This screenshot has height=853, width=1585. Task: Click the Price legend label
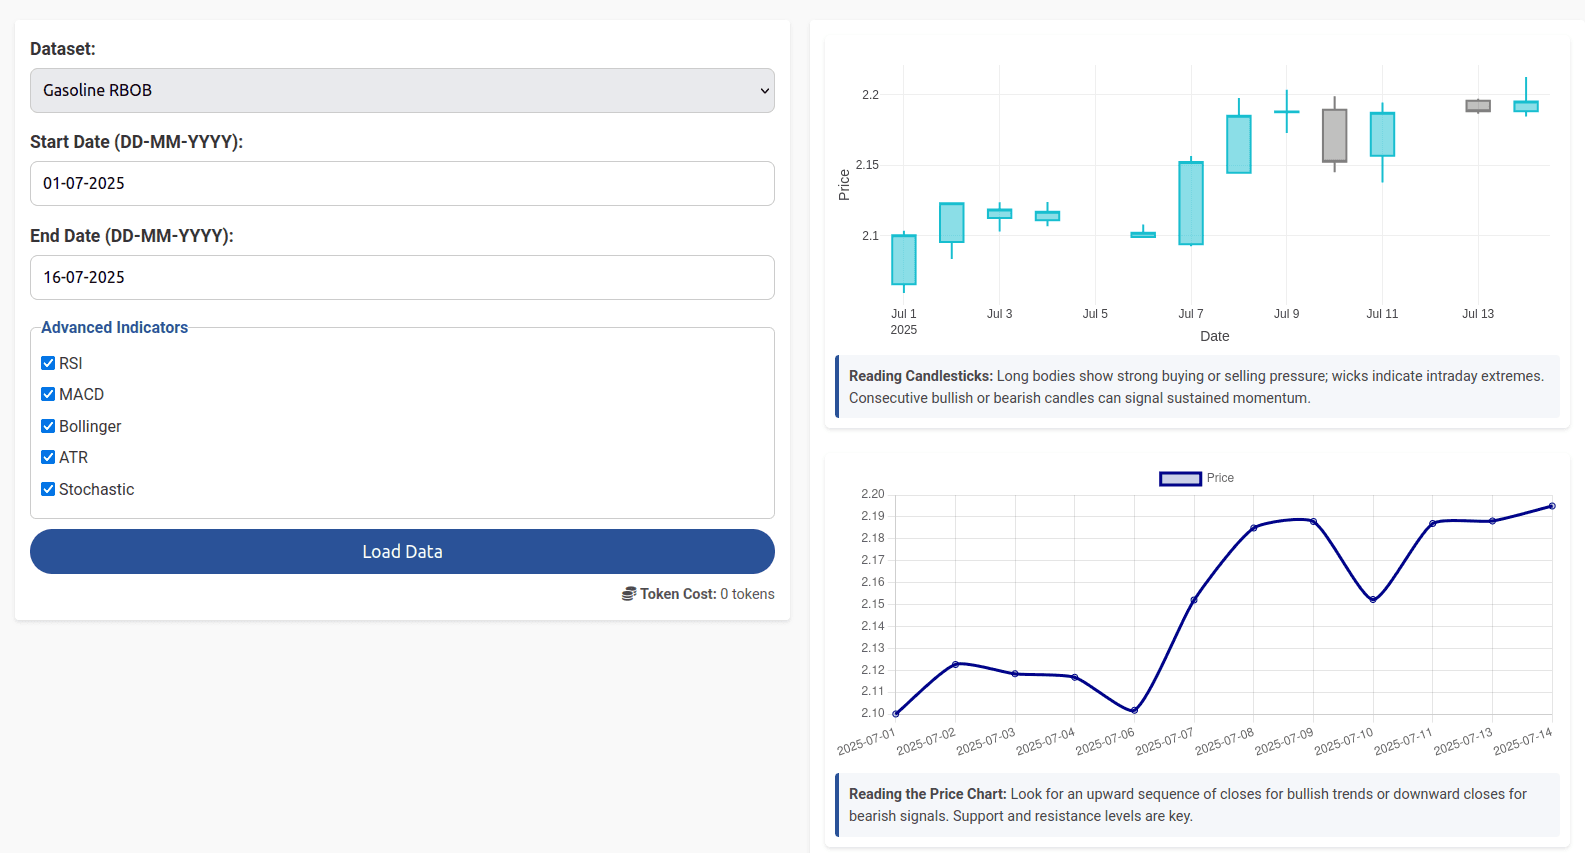(1220, 478)
